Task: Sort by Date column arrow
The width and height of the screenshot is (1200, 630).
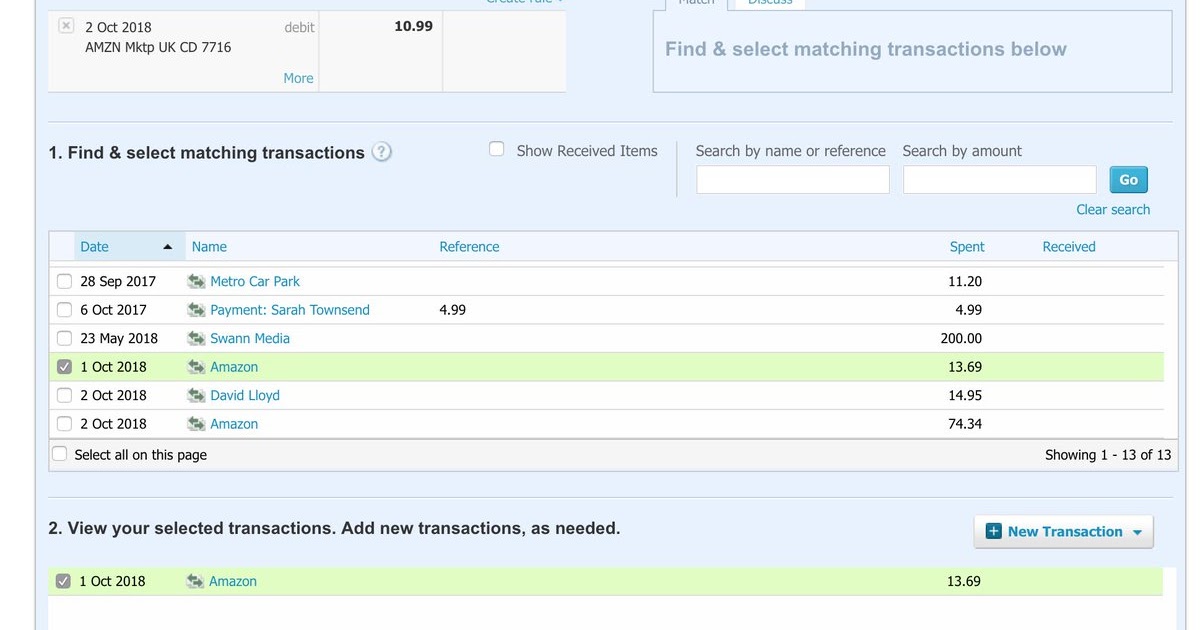Action: pyautogui.click(x=167, y=247)
